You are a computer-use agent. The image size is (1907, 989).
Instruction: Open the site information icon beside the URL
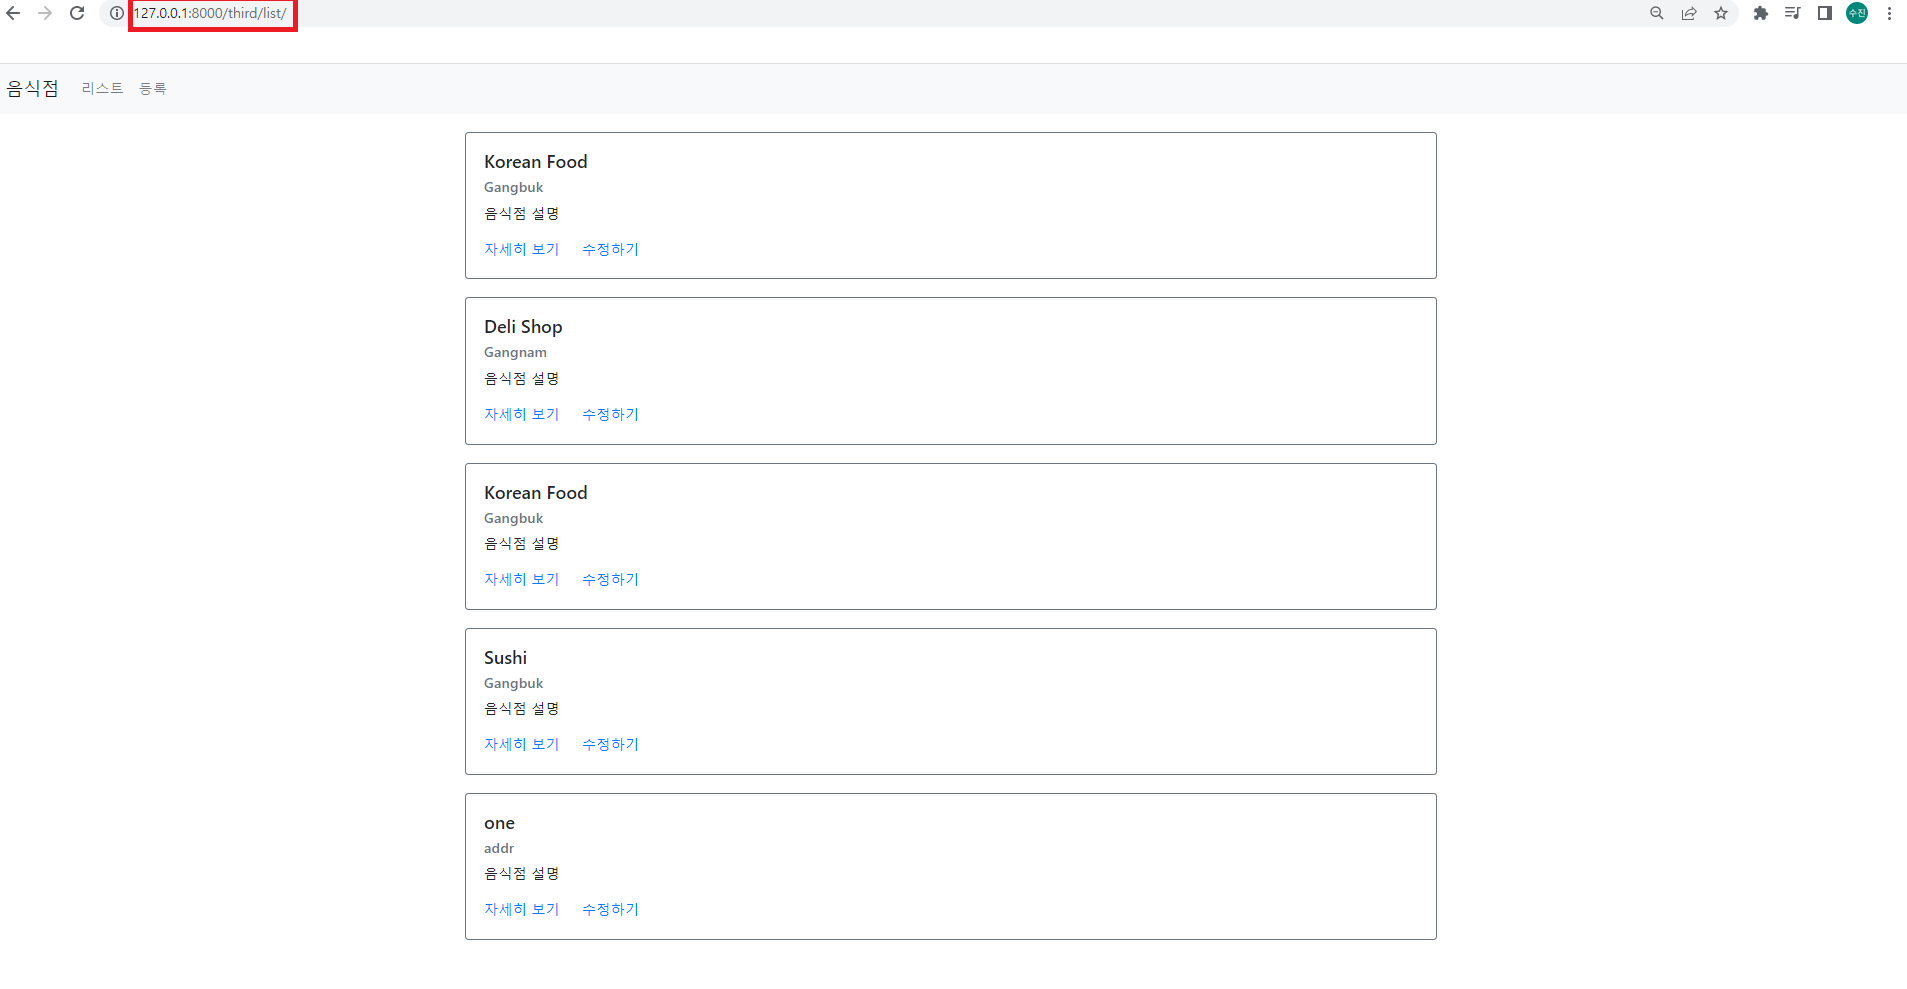point(117,13)
